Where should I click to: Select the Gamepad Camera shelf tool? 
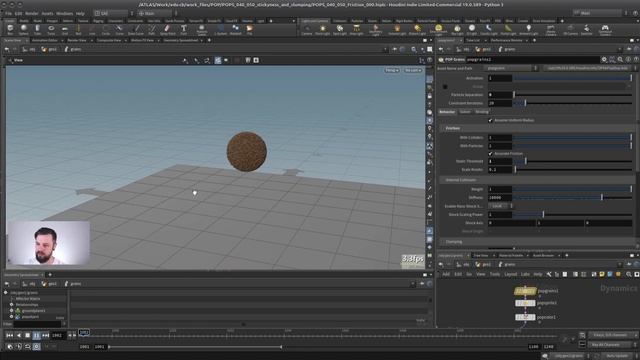pos(605,29)
